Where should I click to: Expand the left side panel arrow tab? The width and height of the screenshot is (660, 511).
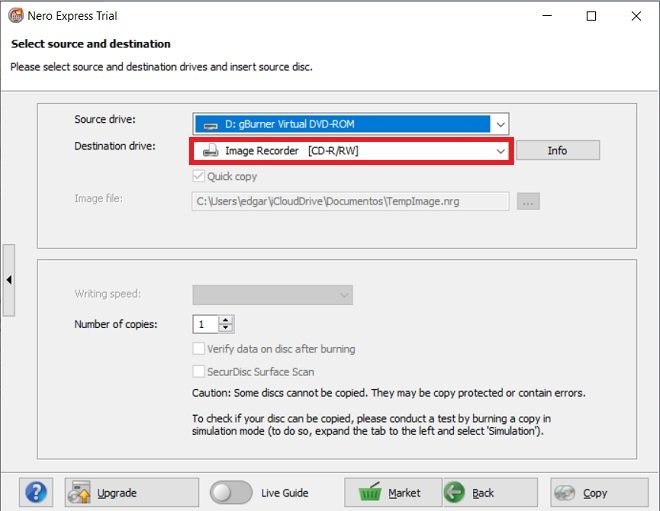click(9, 280)
